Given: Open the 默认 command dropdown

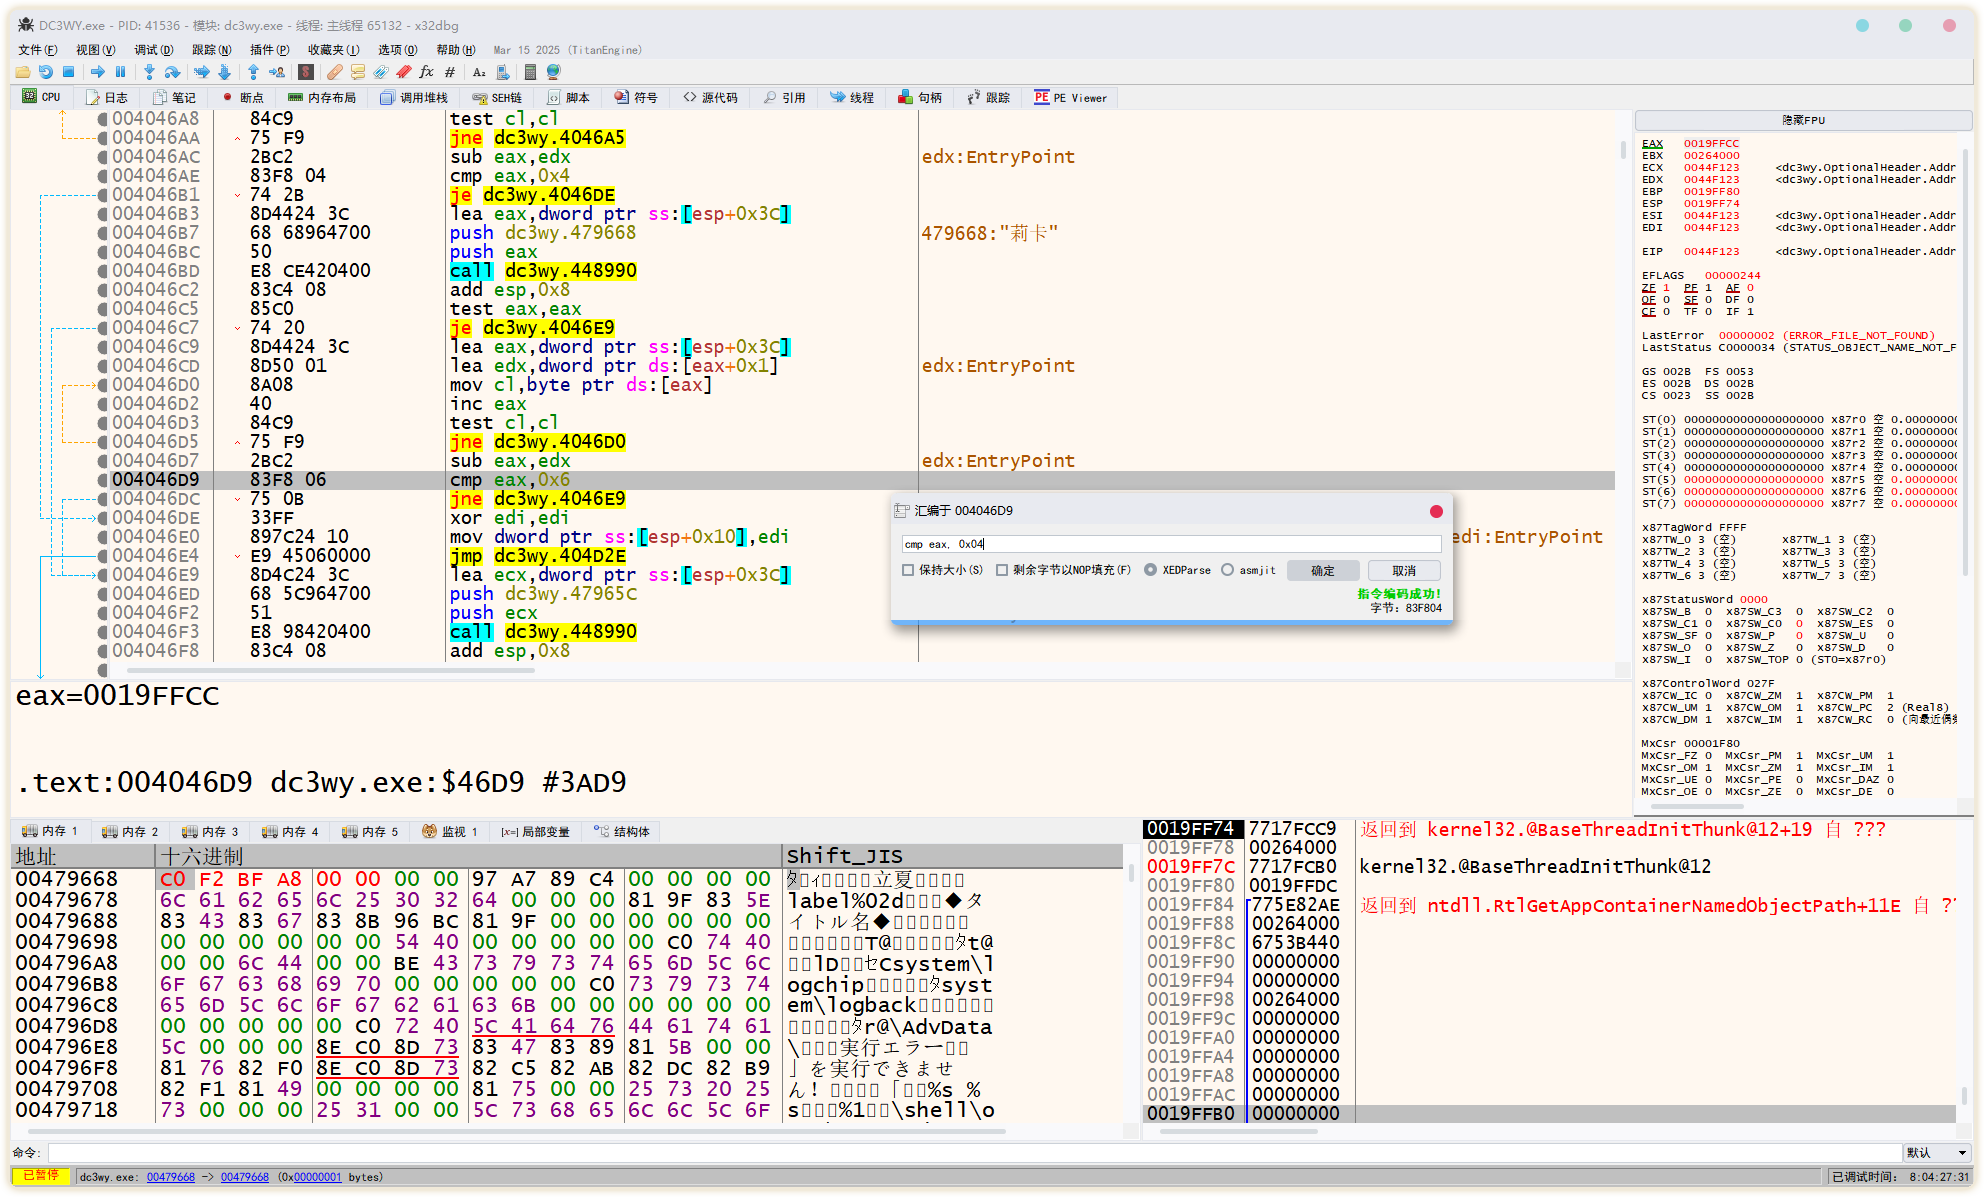Looking at the screenshot, I should (1937, 1153).
